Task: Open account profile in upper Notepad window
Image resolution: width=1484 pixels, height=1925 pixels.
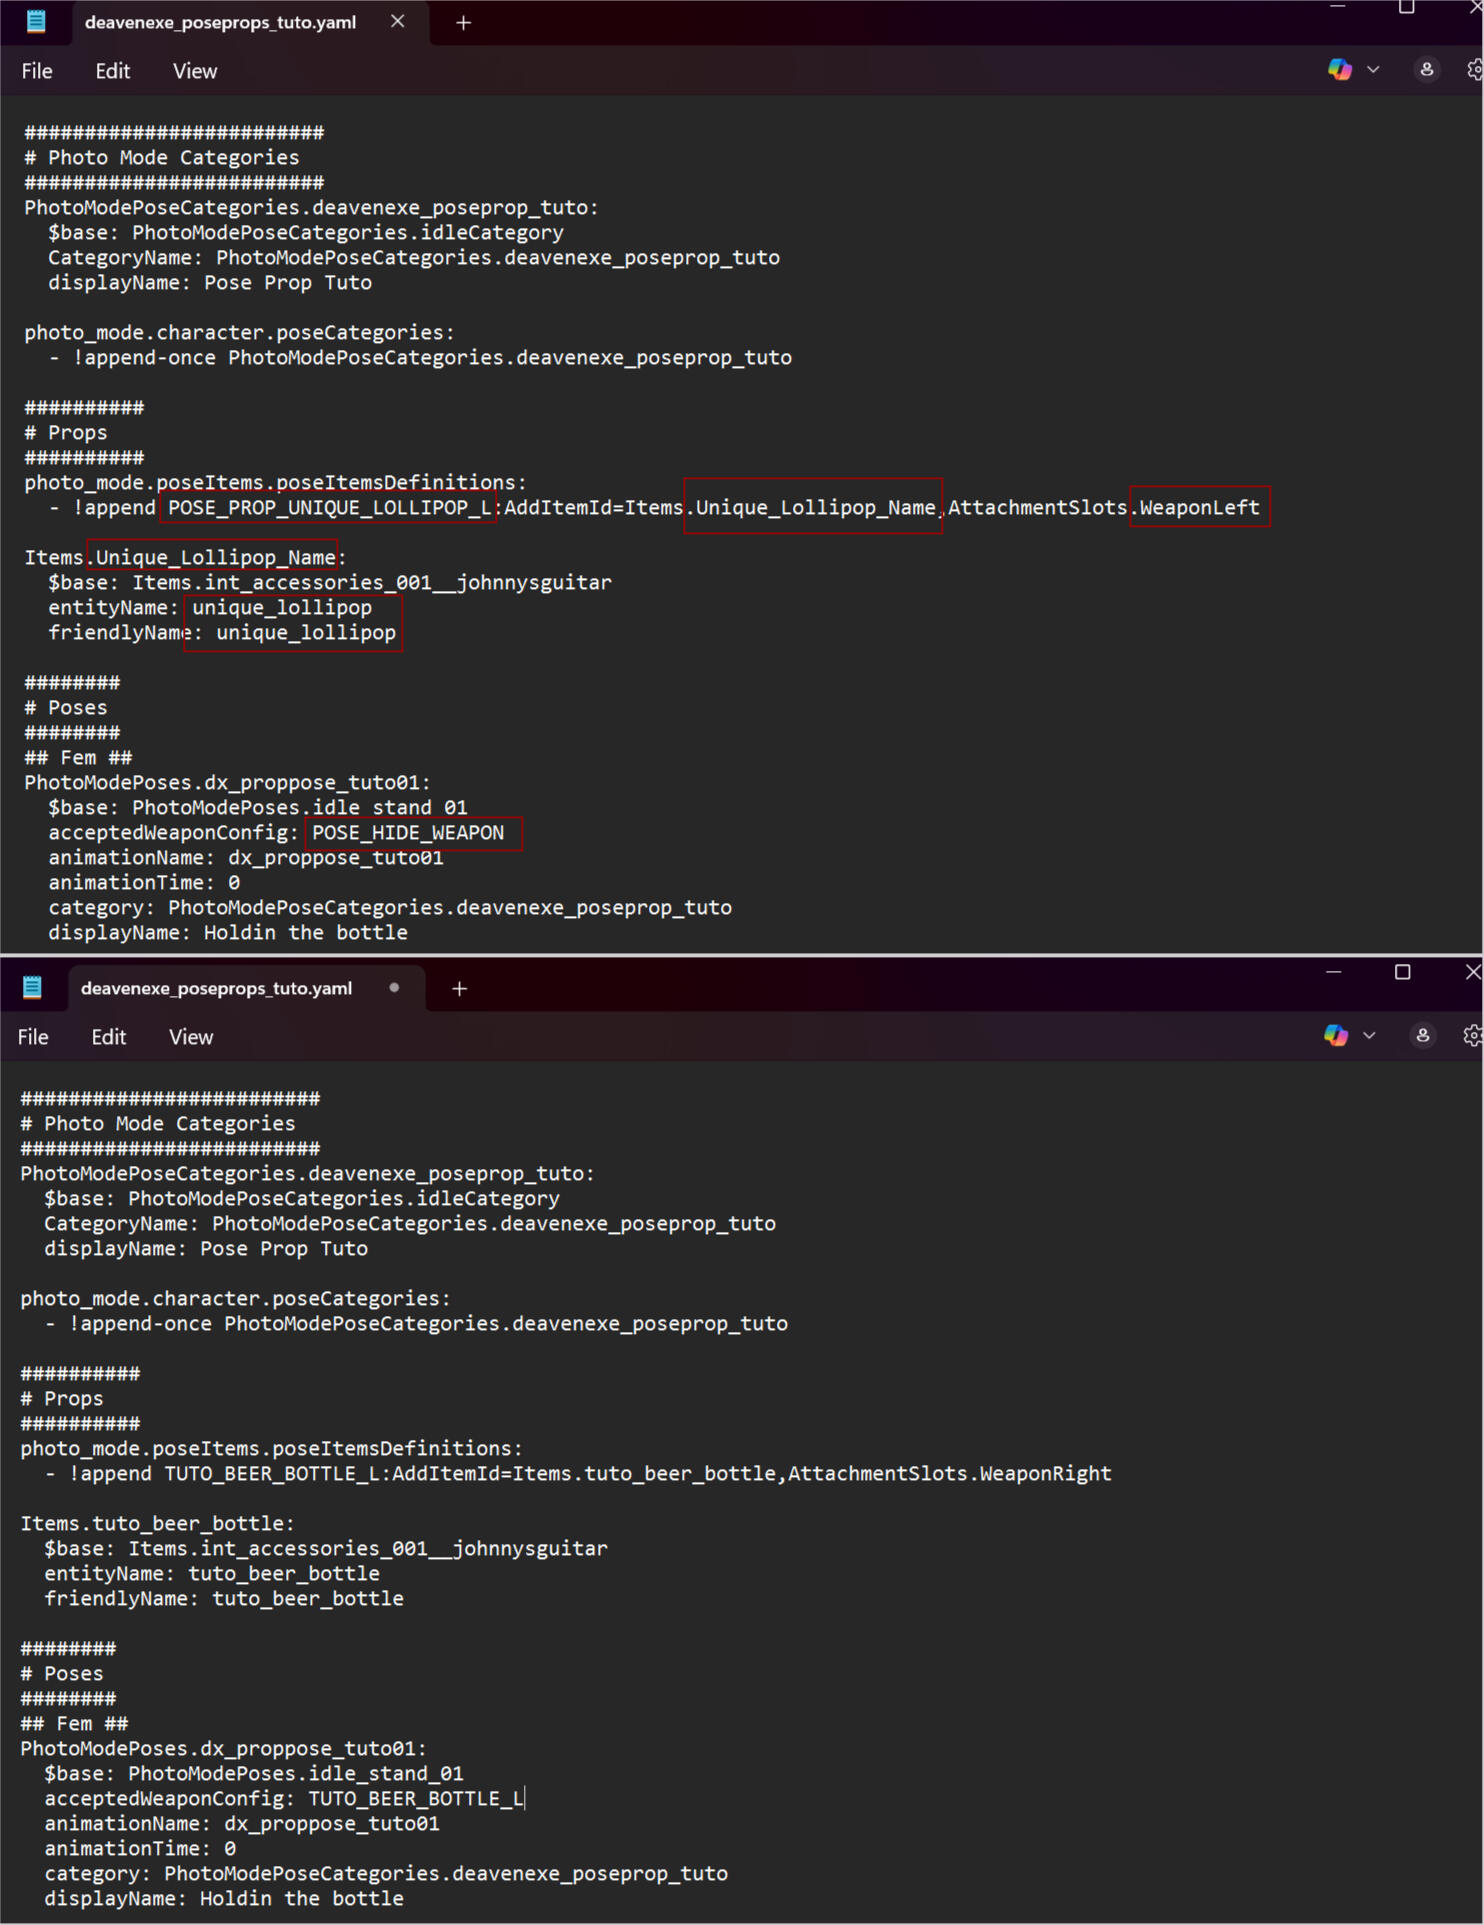Action: tap(1426, 70)
